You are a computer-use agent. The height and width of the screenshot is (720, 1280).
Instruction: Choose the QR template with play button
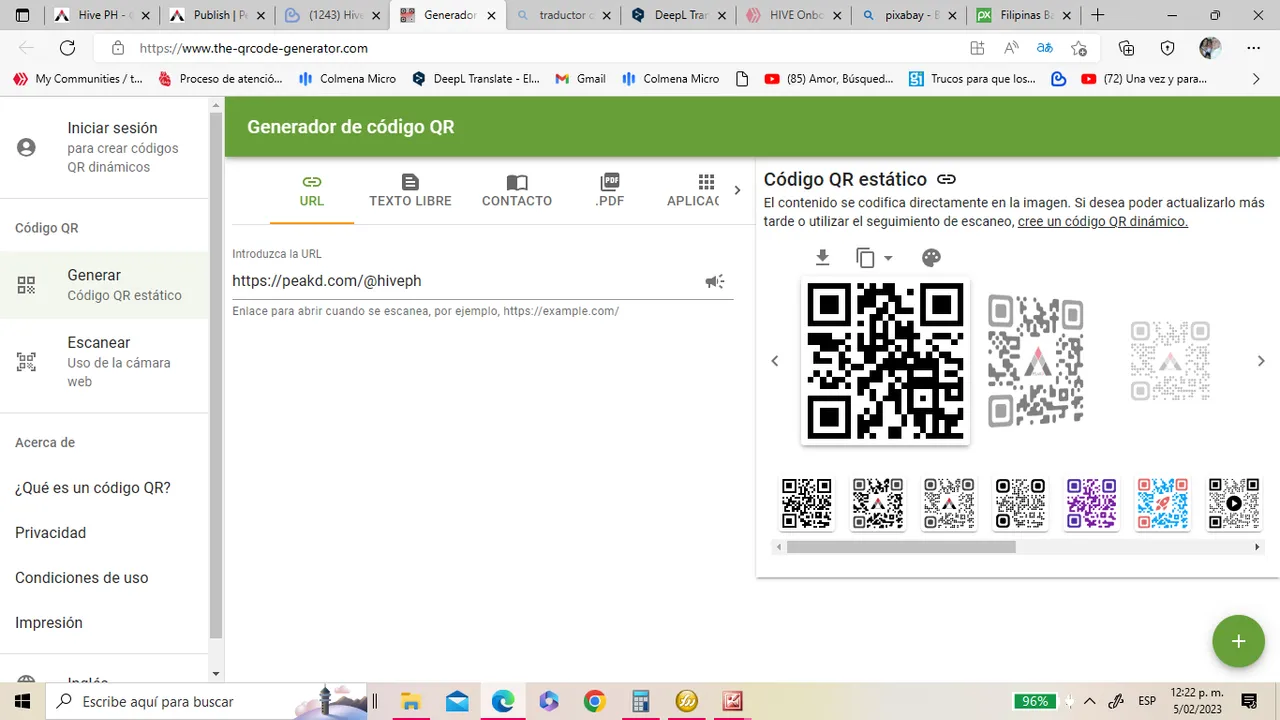1234,504
